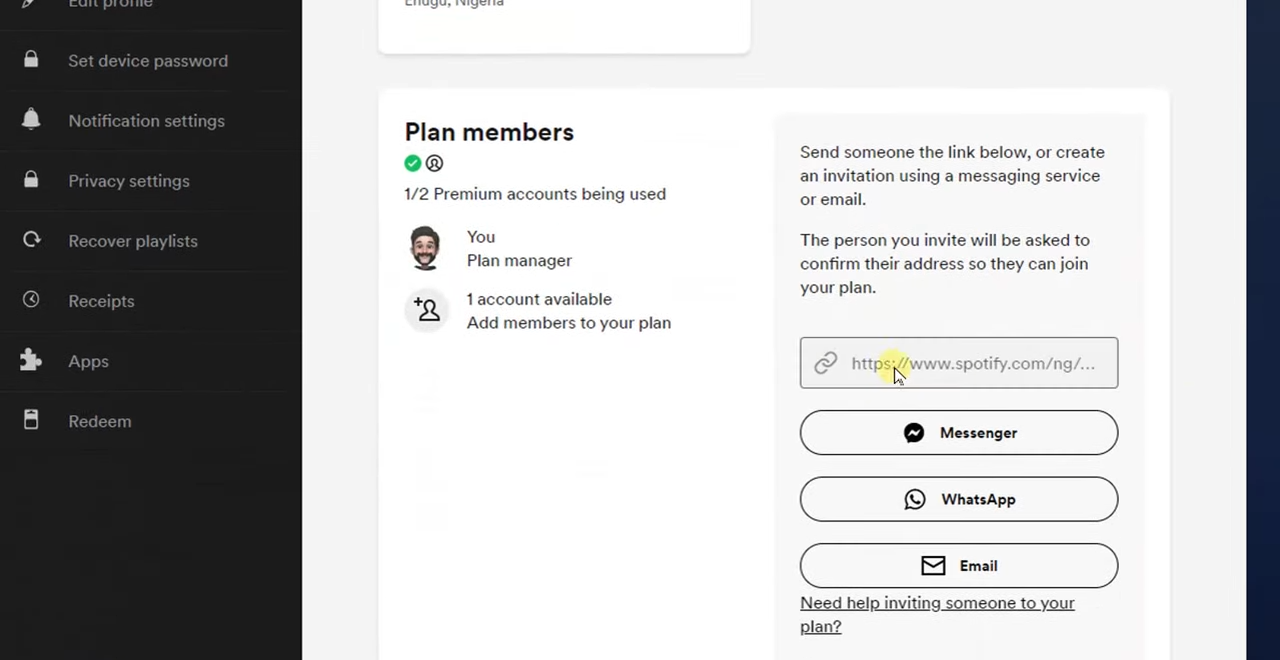The image size is (1280, 660).
Task: Click the green verified checkmark under Plan members
Action: click(x=413, y=163)
